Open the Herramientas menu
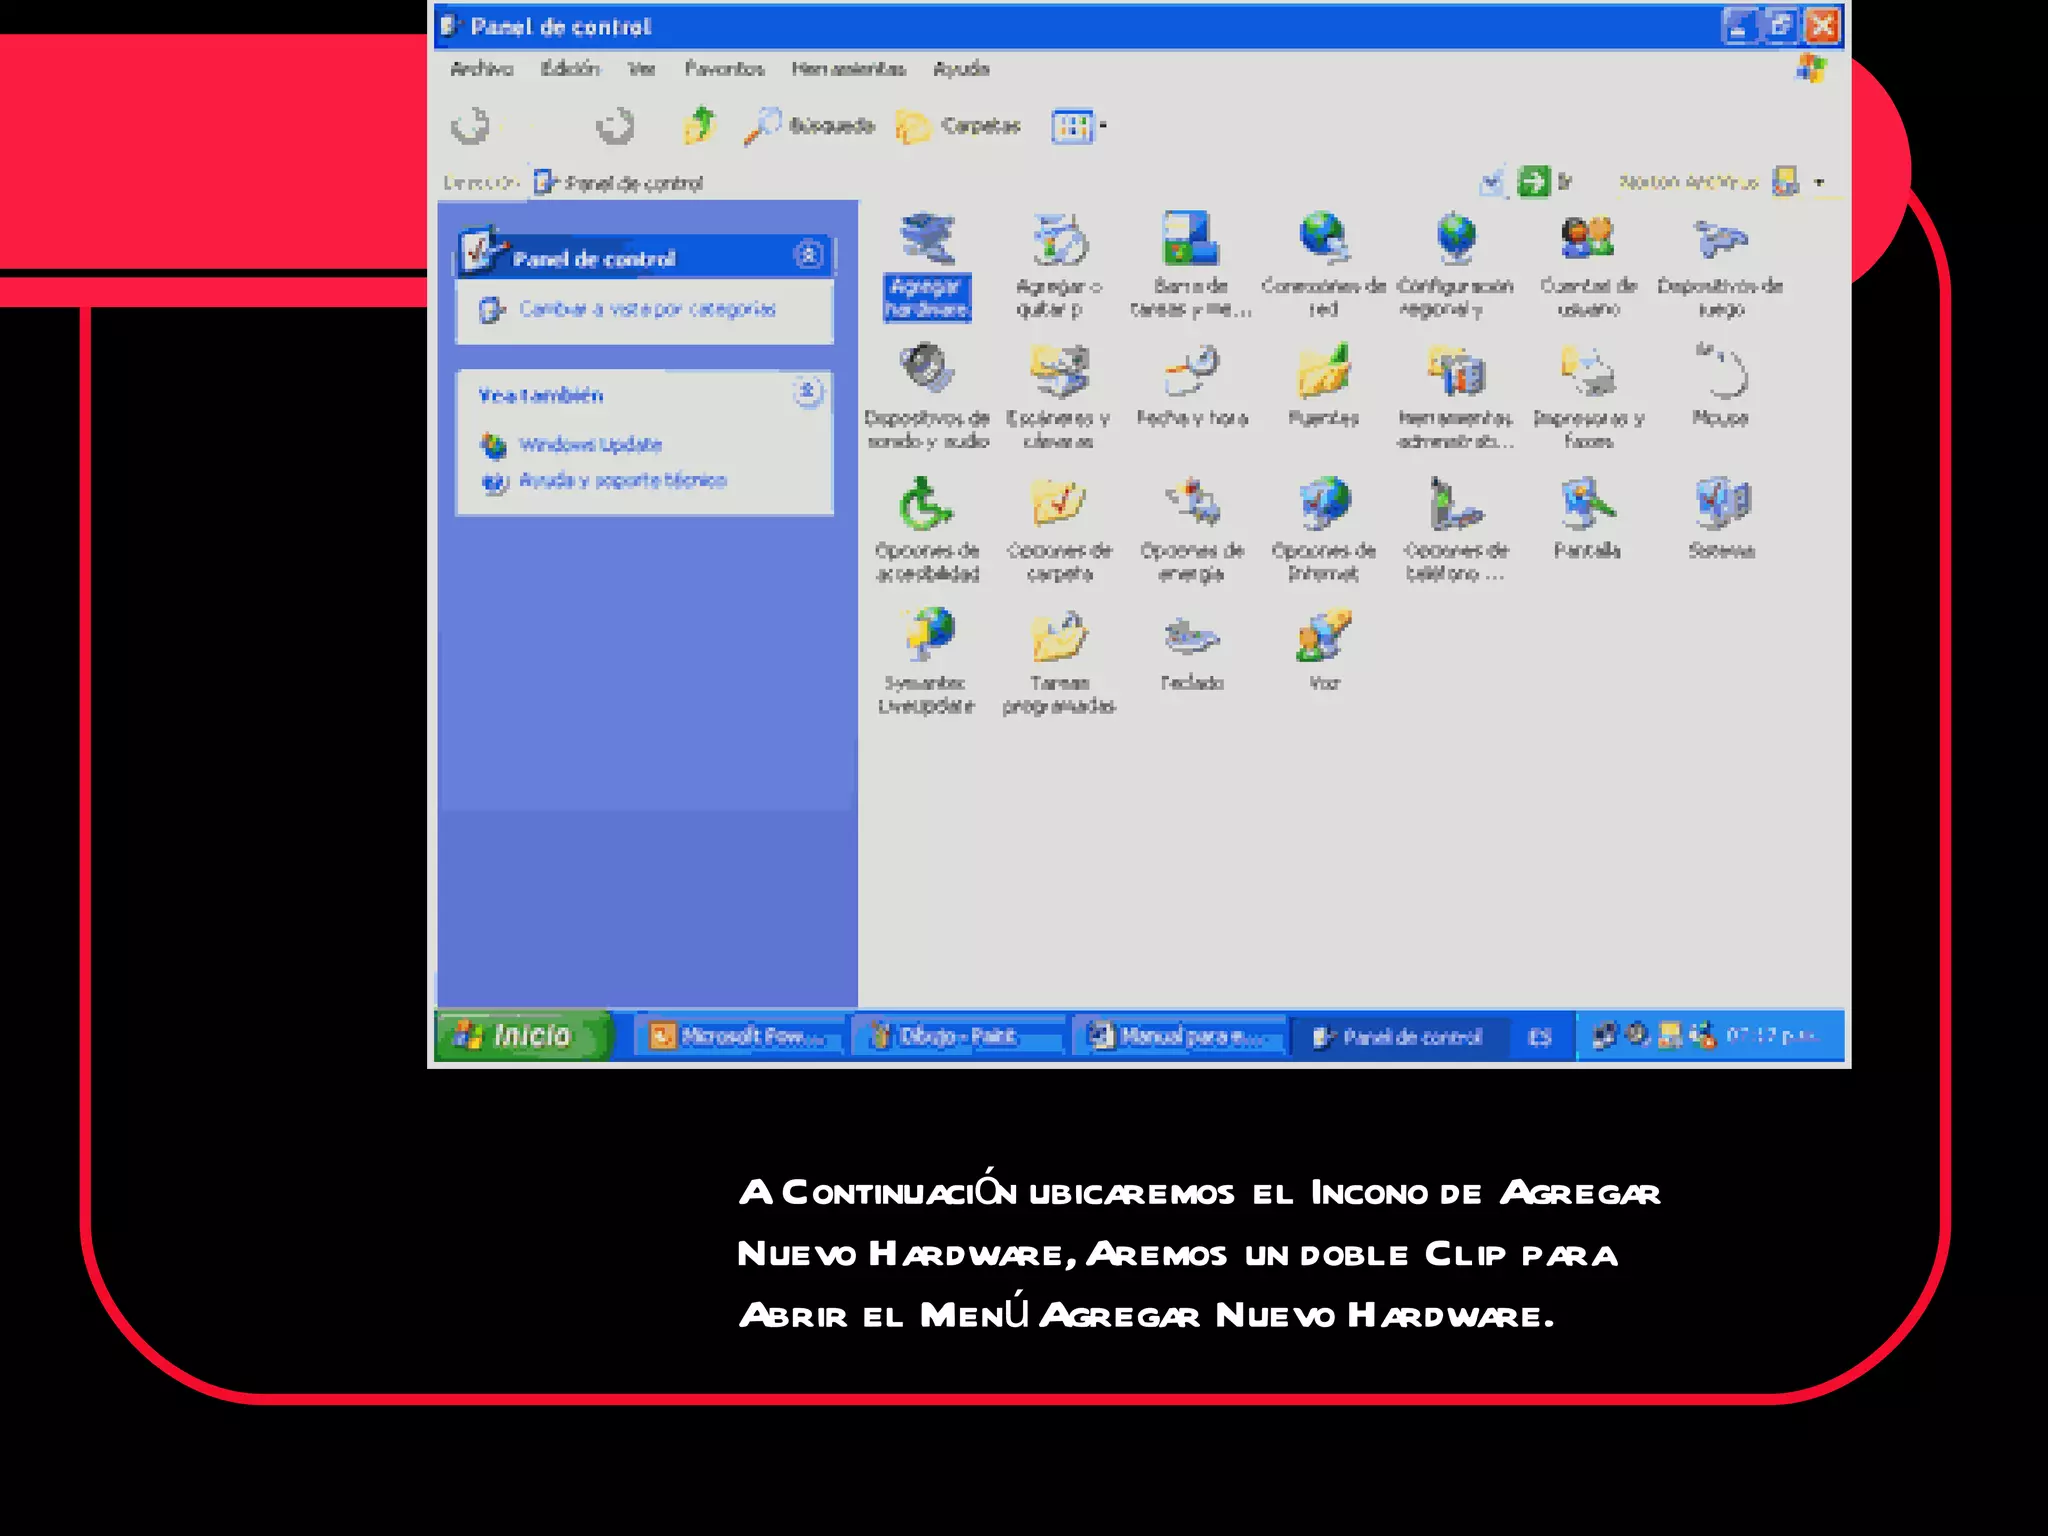2048x1536 pixels. point(848,69)
